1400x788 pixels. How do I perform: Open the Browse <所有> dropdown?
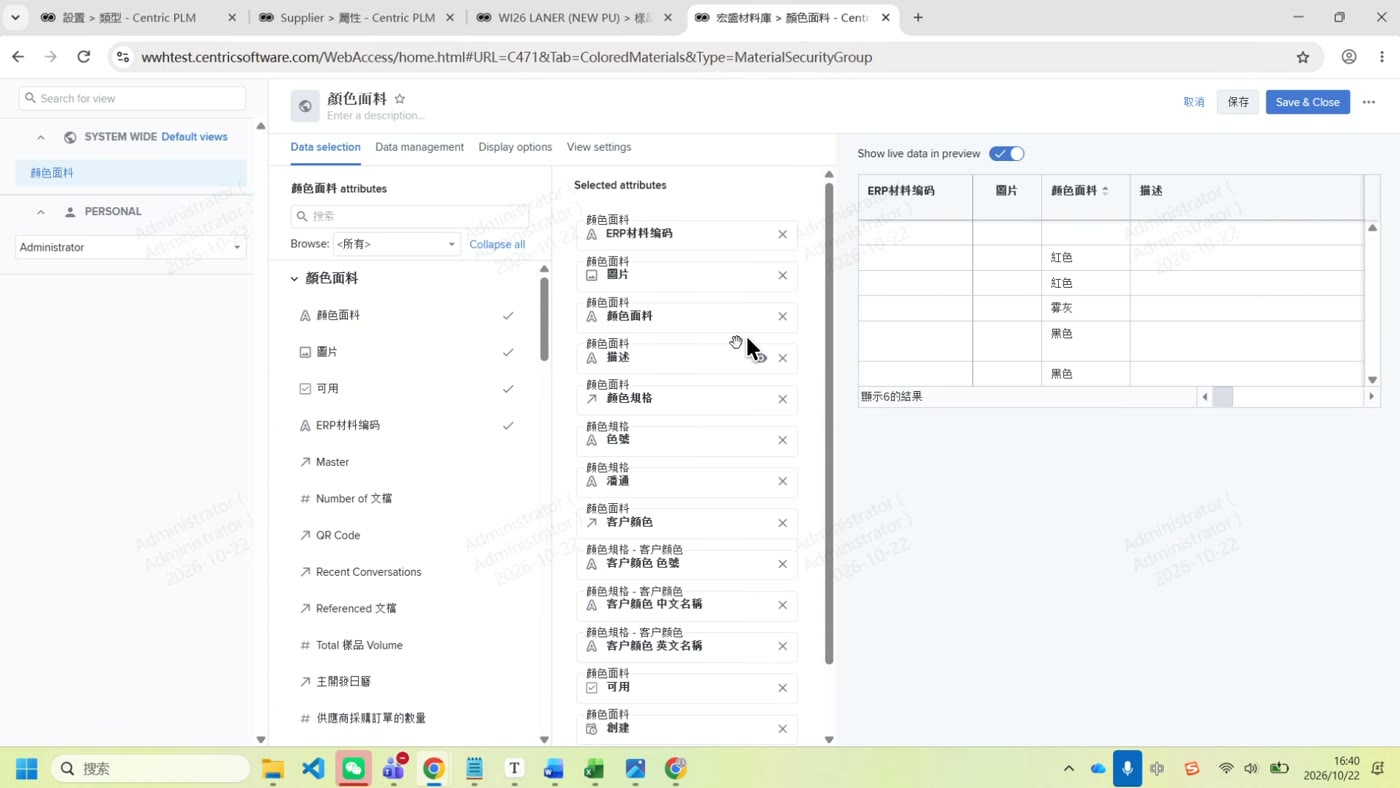[396, 244]
